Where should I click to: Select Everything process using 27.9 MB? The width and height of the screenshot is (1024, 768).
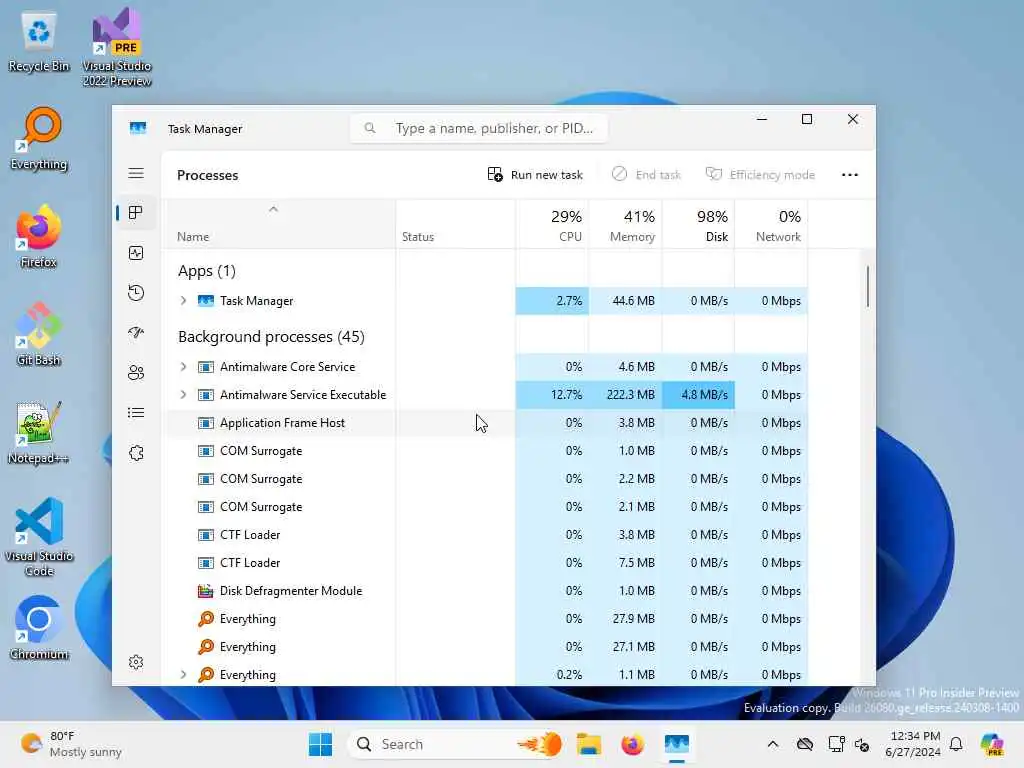[487, 618]
